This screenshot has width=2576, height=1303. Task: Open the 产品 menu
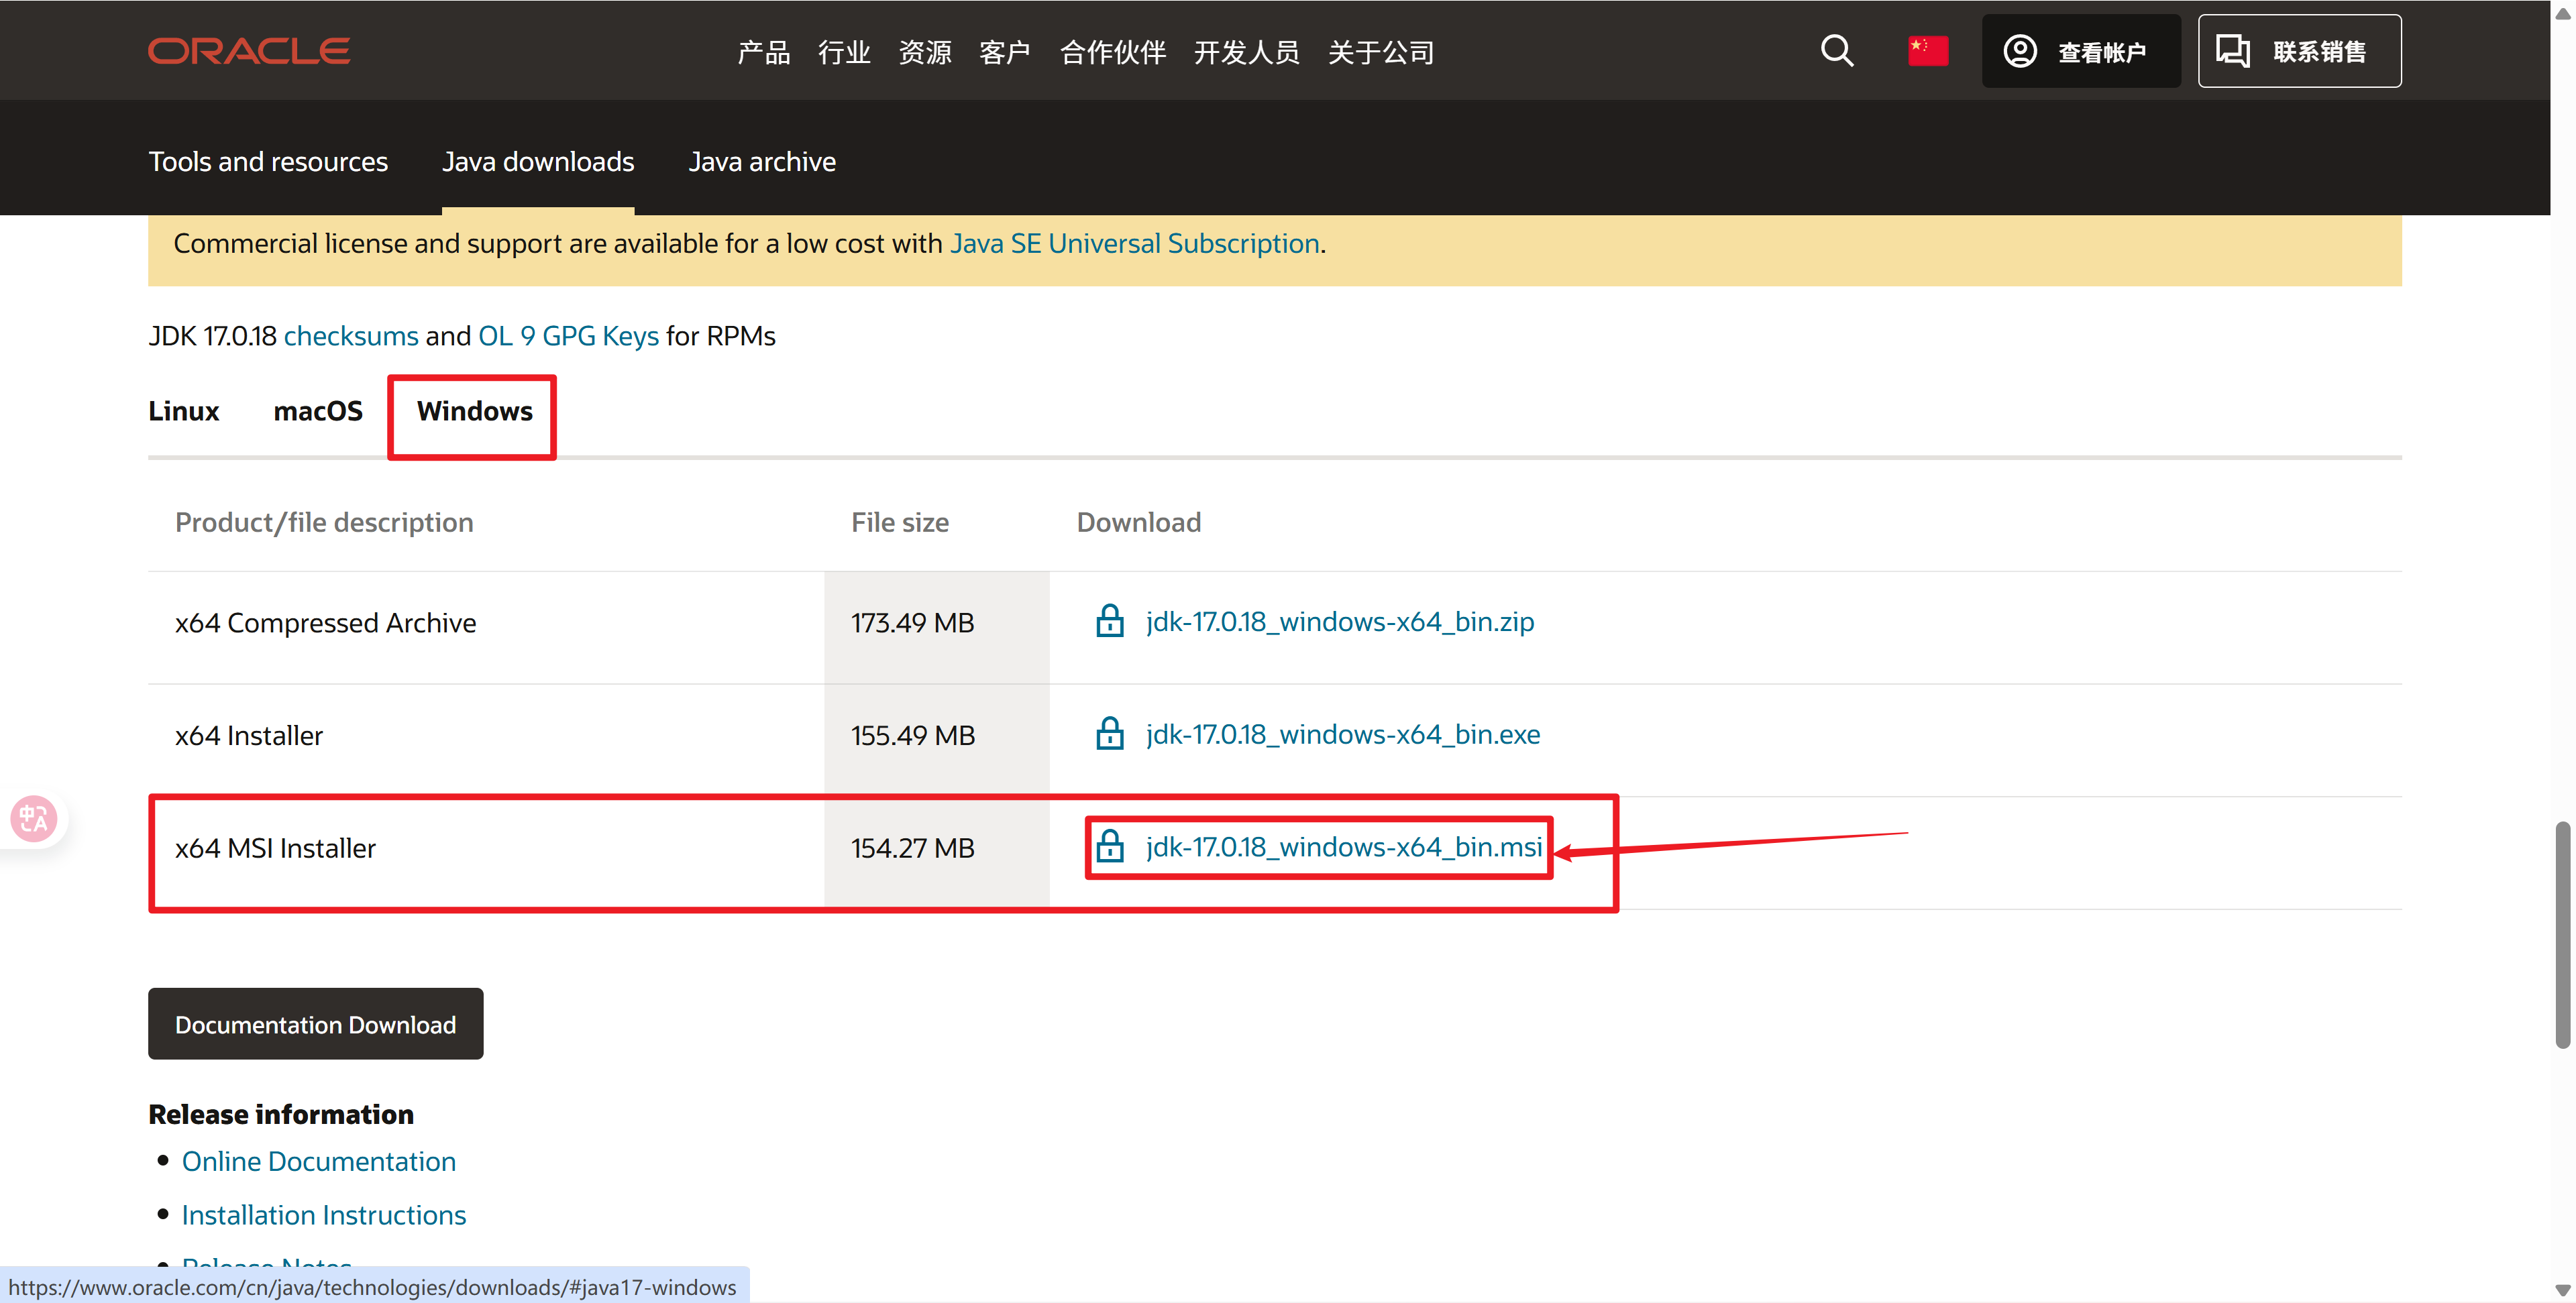tap(764, 52)
